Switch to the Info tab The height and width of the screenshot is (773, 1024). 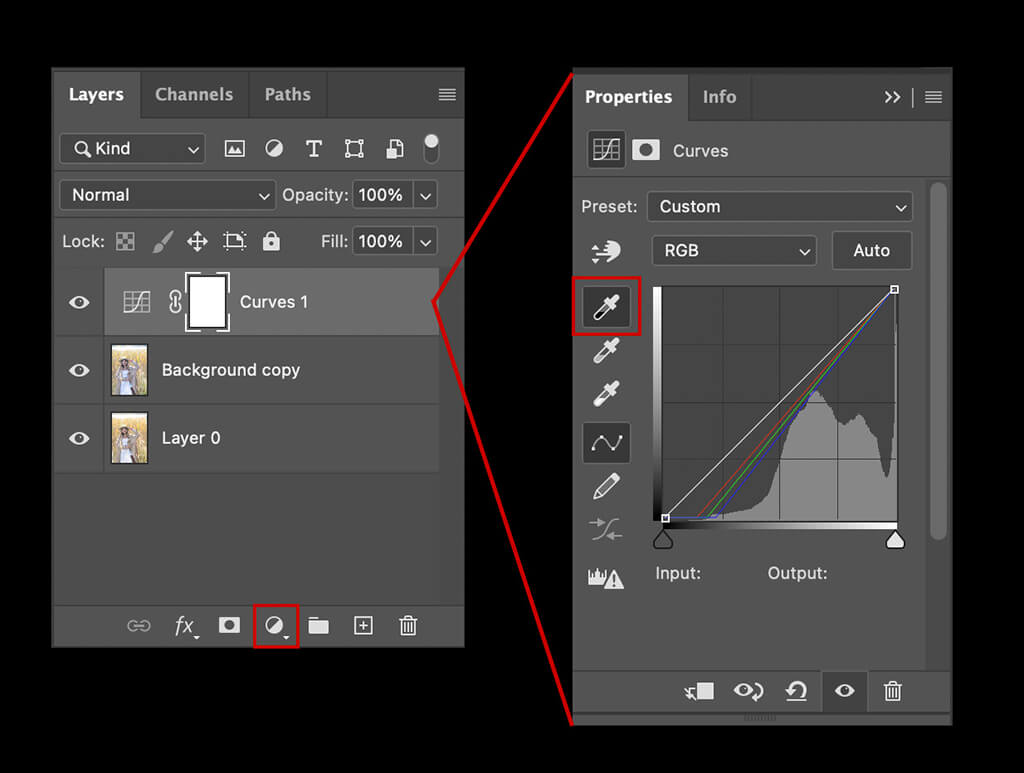[x=718, y=97]
